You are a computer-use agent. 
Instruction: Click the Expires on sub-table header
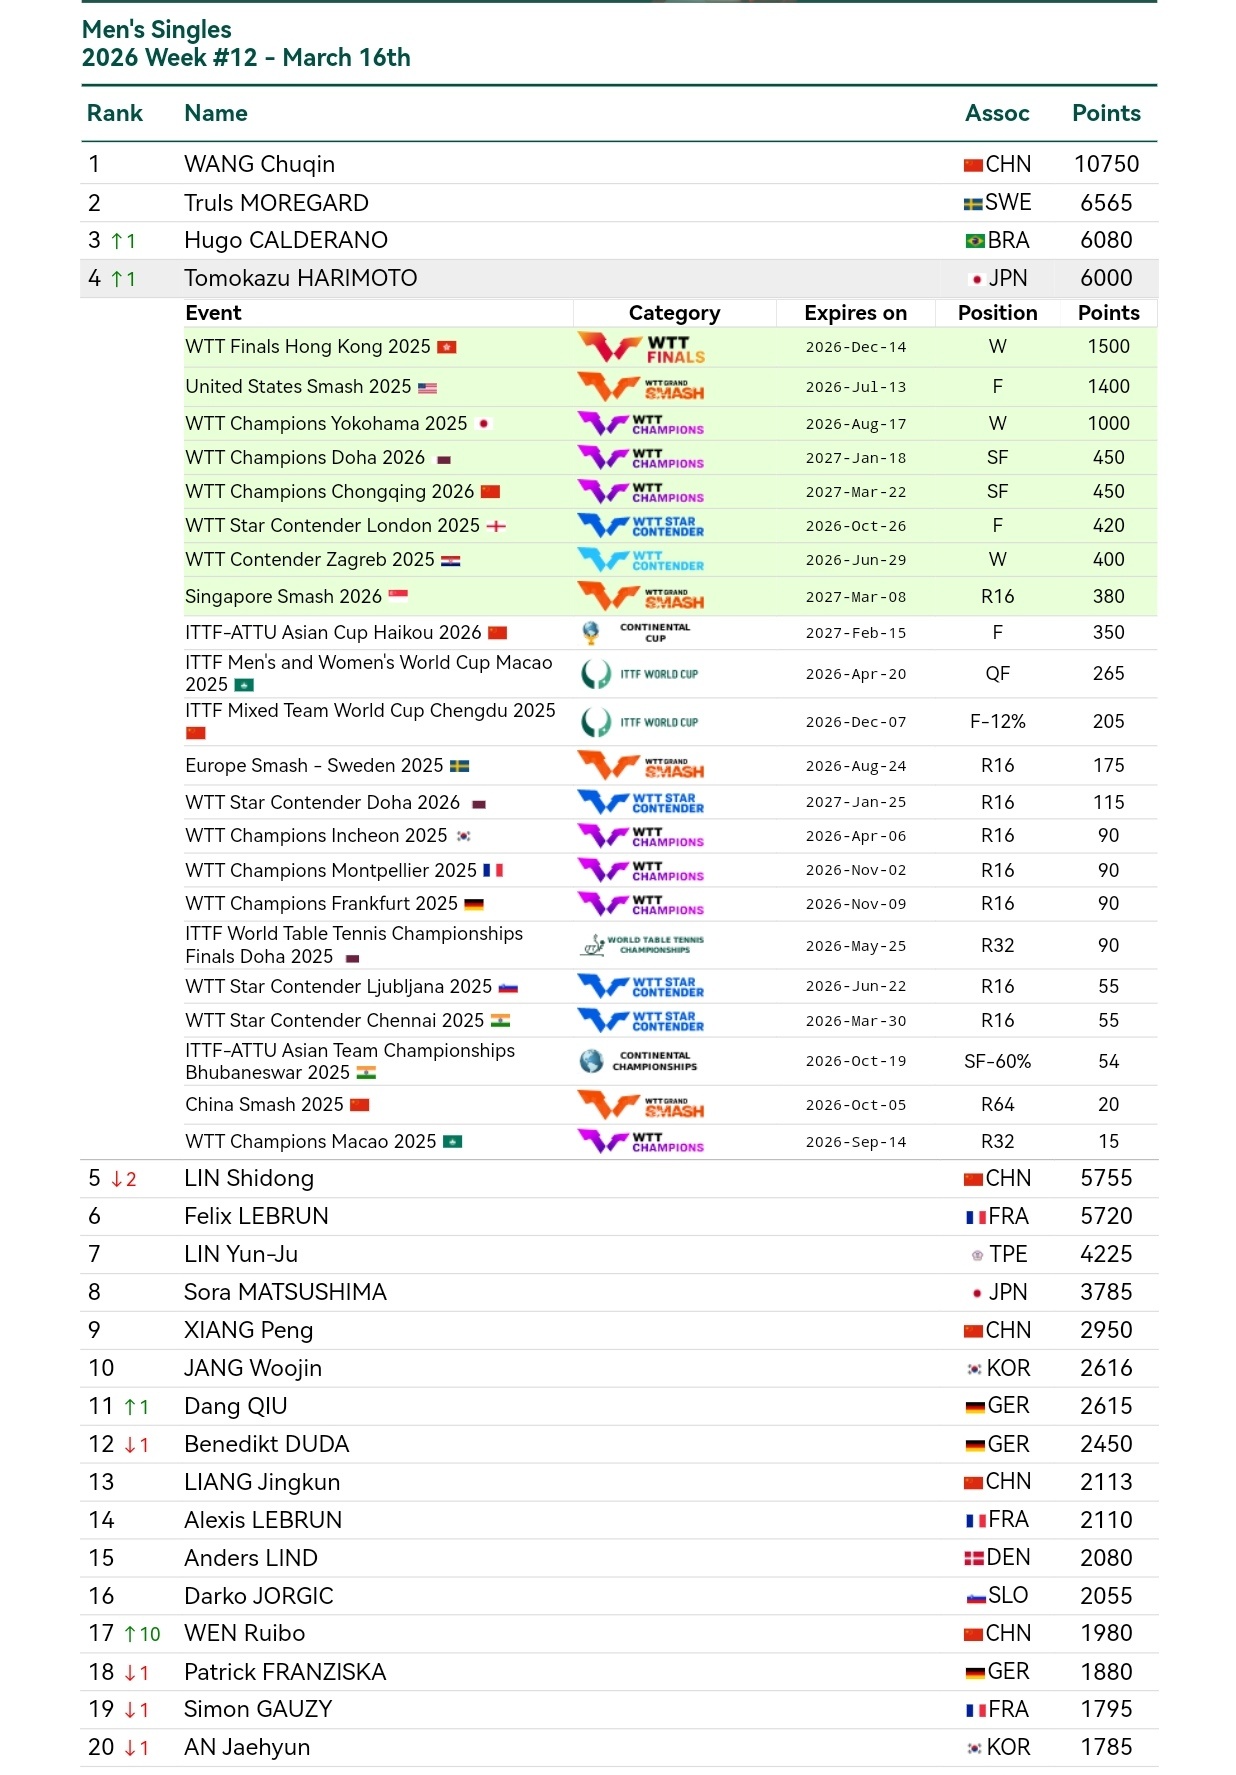[855, 314]
